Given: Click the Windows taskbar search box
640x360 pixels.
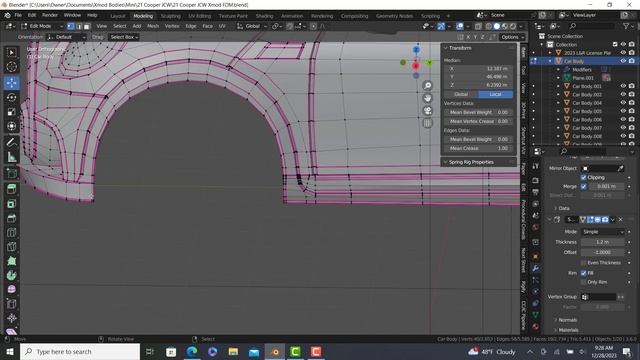Looking at the screenshot, I should (80, 351).
